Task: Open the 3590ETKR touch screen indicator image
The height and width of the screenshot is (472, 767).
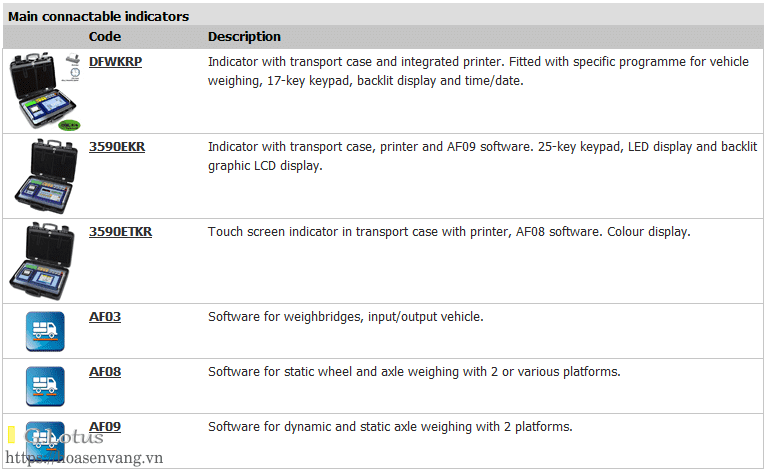Action: tap(44, 258)
